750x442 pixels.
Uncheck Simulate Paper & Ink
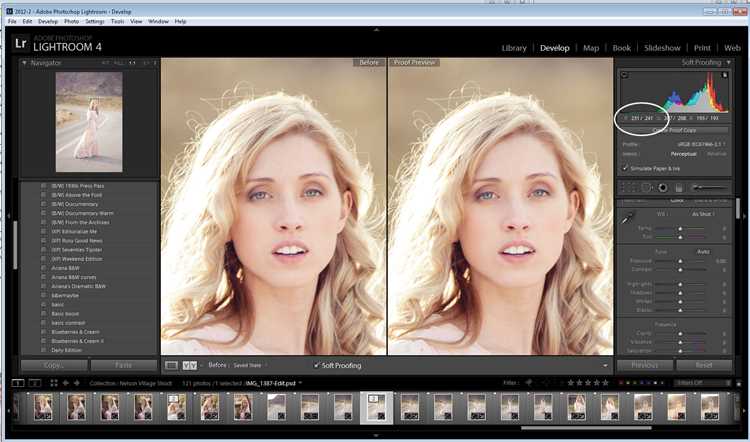coord(625,168)
